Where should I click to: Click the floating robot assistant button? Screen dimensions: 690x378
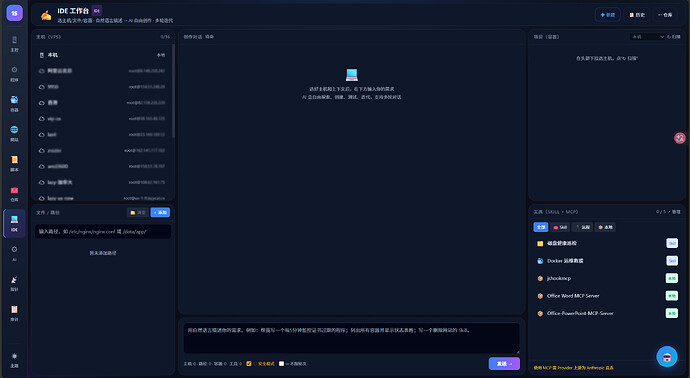click(x=667, y=356)
